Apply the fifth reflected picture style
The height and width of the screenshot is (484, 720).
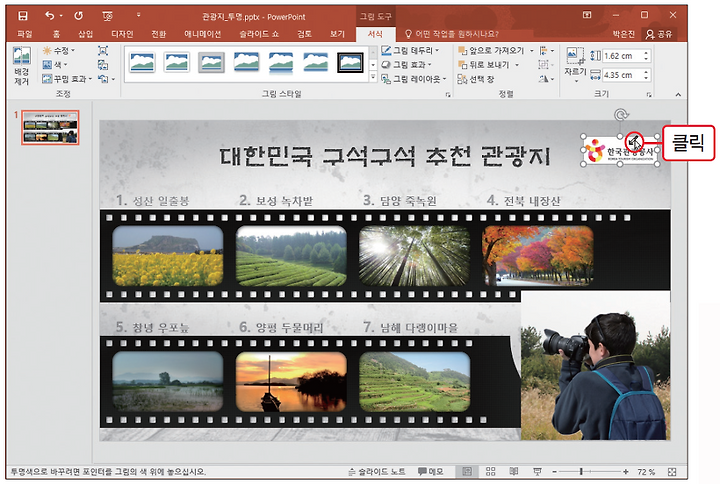[x=281, y=62]
